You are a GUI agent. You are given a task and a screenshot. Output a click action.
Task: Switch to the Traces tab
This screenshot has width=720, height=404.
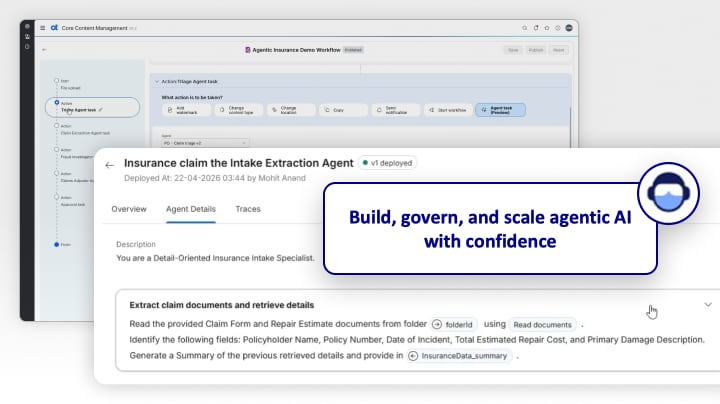248,209
